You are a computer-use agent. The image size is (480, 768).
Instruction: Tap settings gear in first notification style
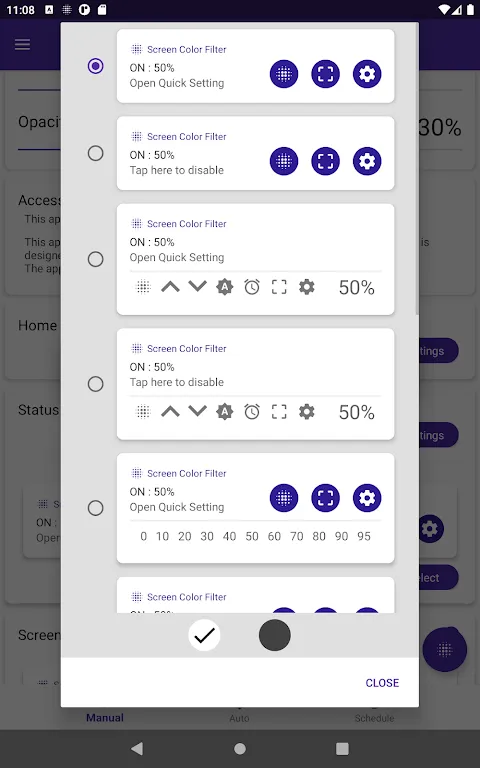pyautogui.click(x=367, y=74)
